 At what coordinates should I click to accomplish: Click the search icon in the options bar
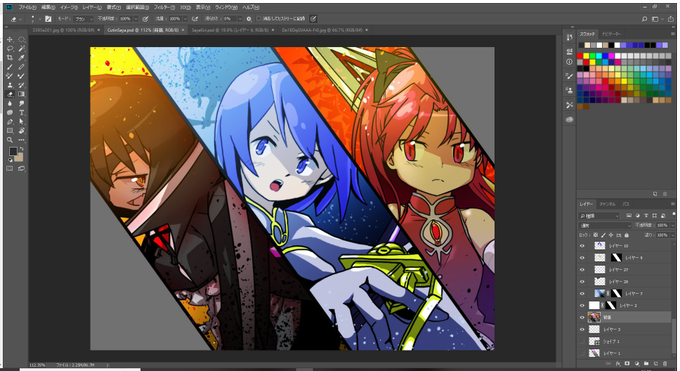tap(644, 19)
